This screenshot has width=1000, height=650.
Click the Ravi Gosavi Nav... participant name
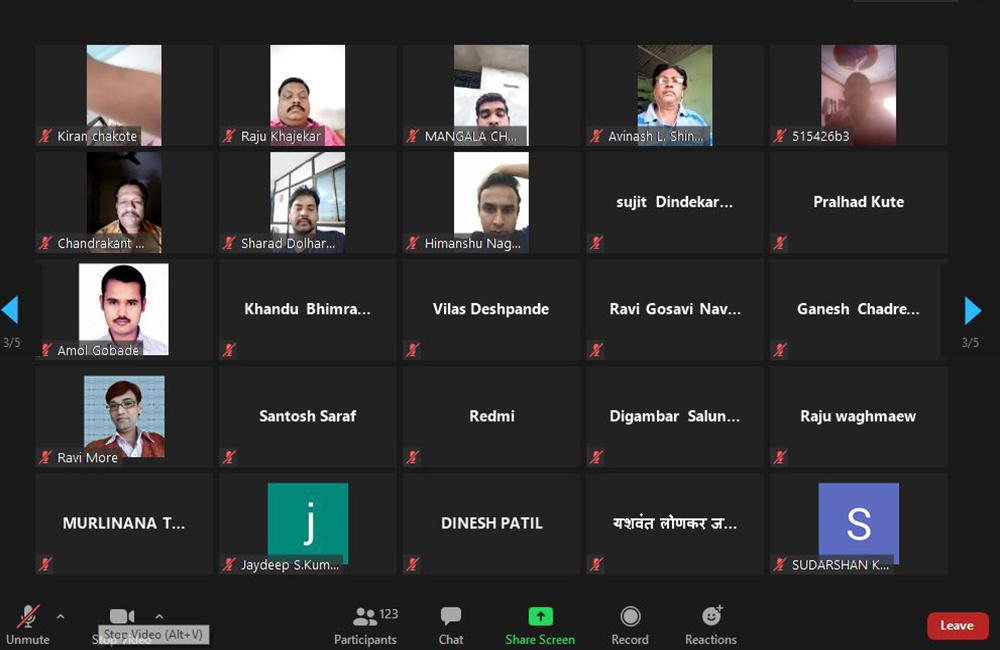(x=675, y=309)
